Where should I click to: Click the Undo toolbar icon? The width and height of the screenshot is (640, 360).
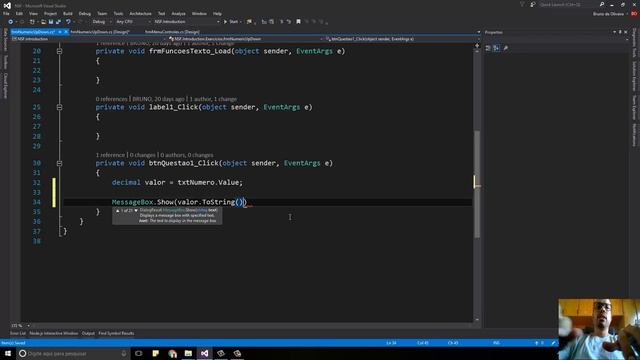coord(68,22)
